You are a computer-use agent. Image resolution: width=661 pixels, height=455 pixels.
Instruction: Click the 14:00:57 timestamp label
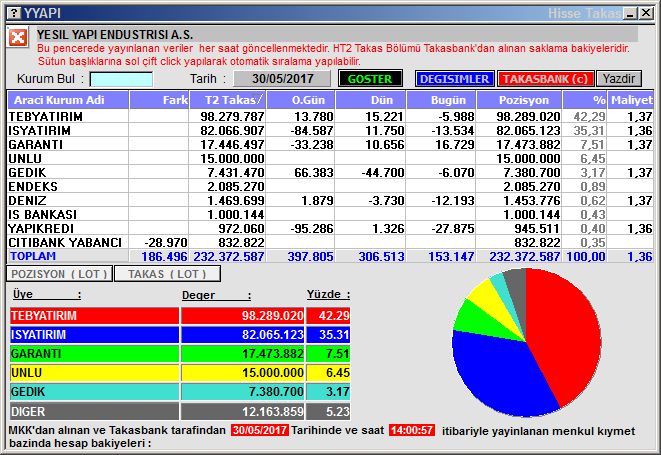(x=412, y=430)
